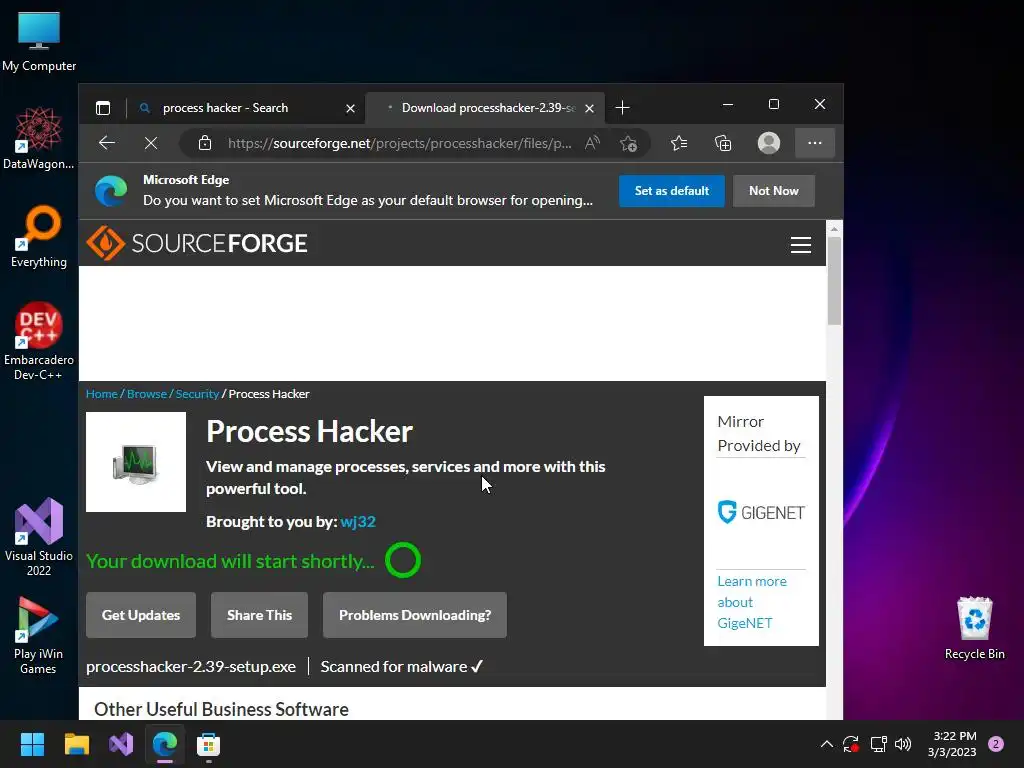This screenshot has width=1024, height=768.
Task: Close the Download processhacker tab
Action: coord(590,108)
